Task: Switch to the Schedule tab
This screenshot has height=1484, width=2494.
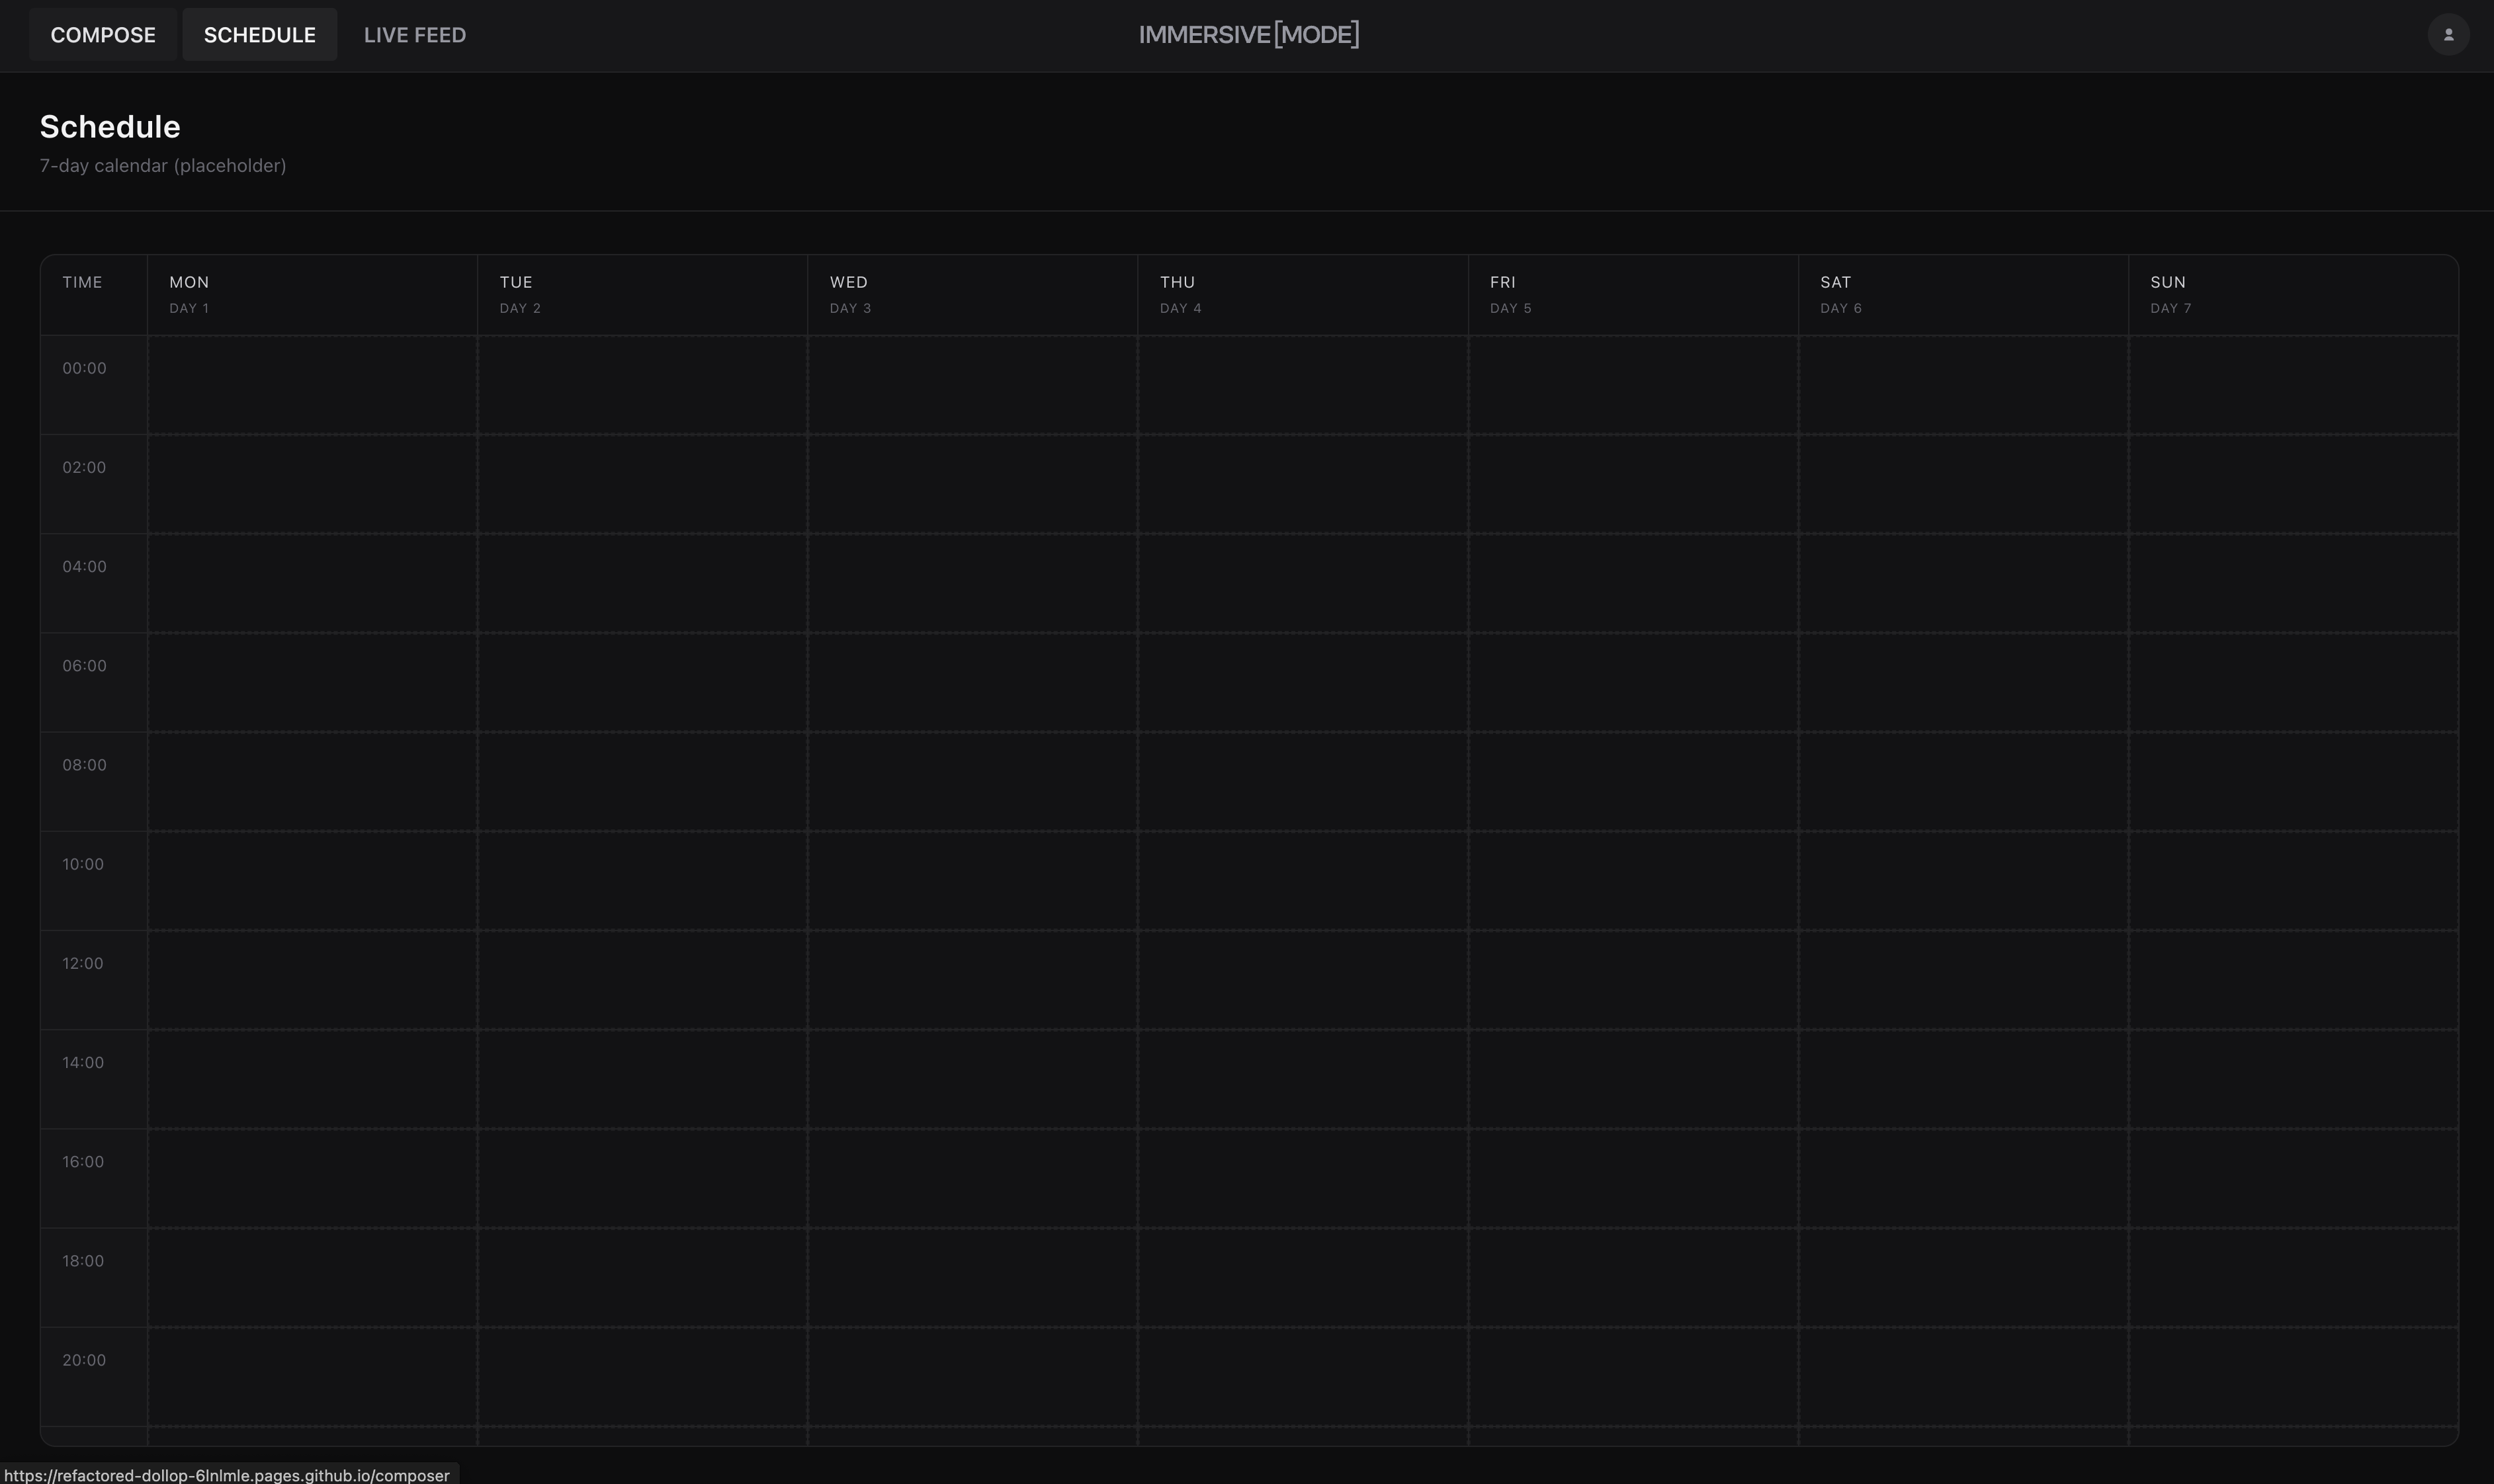Action: tap(259, 35)
